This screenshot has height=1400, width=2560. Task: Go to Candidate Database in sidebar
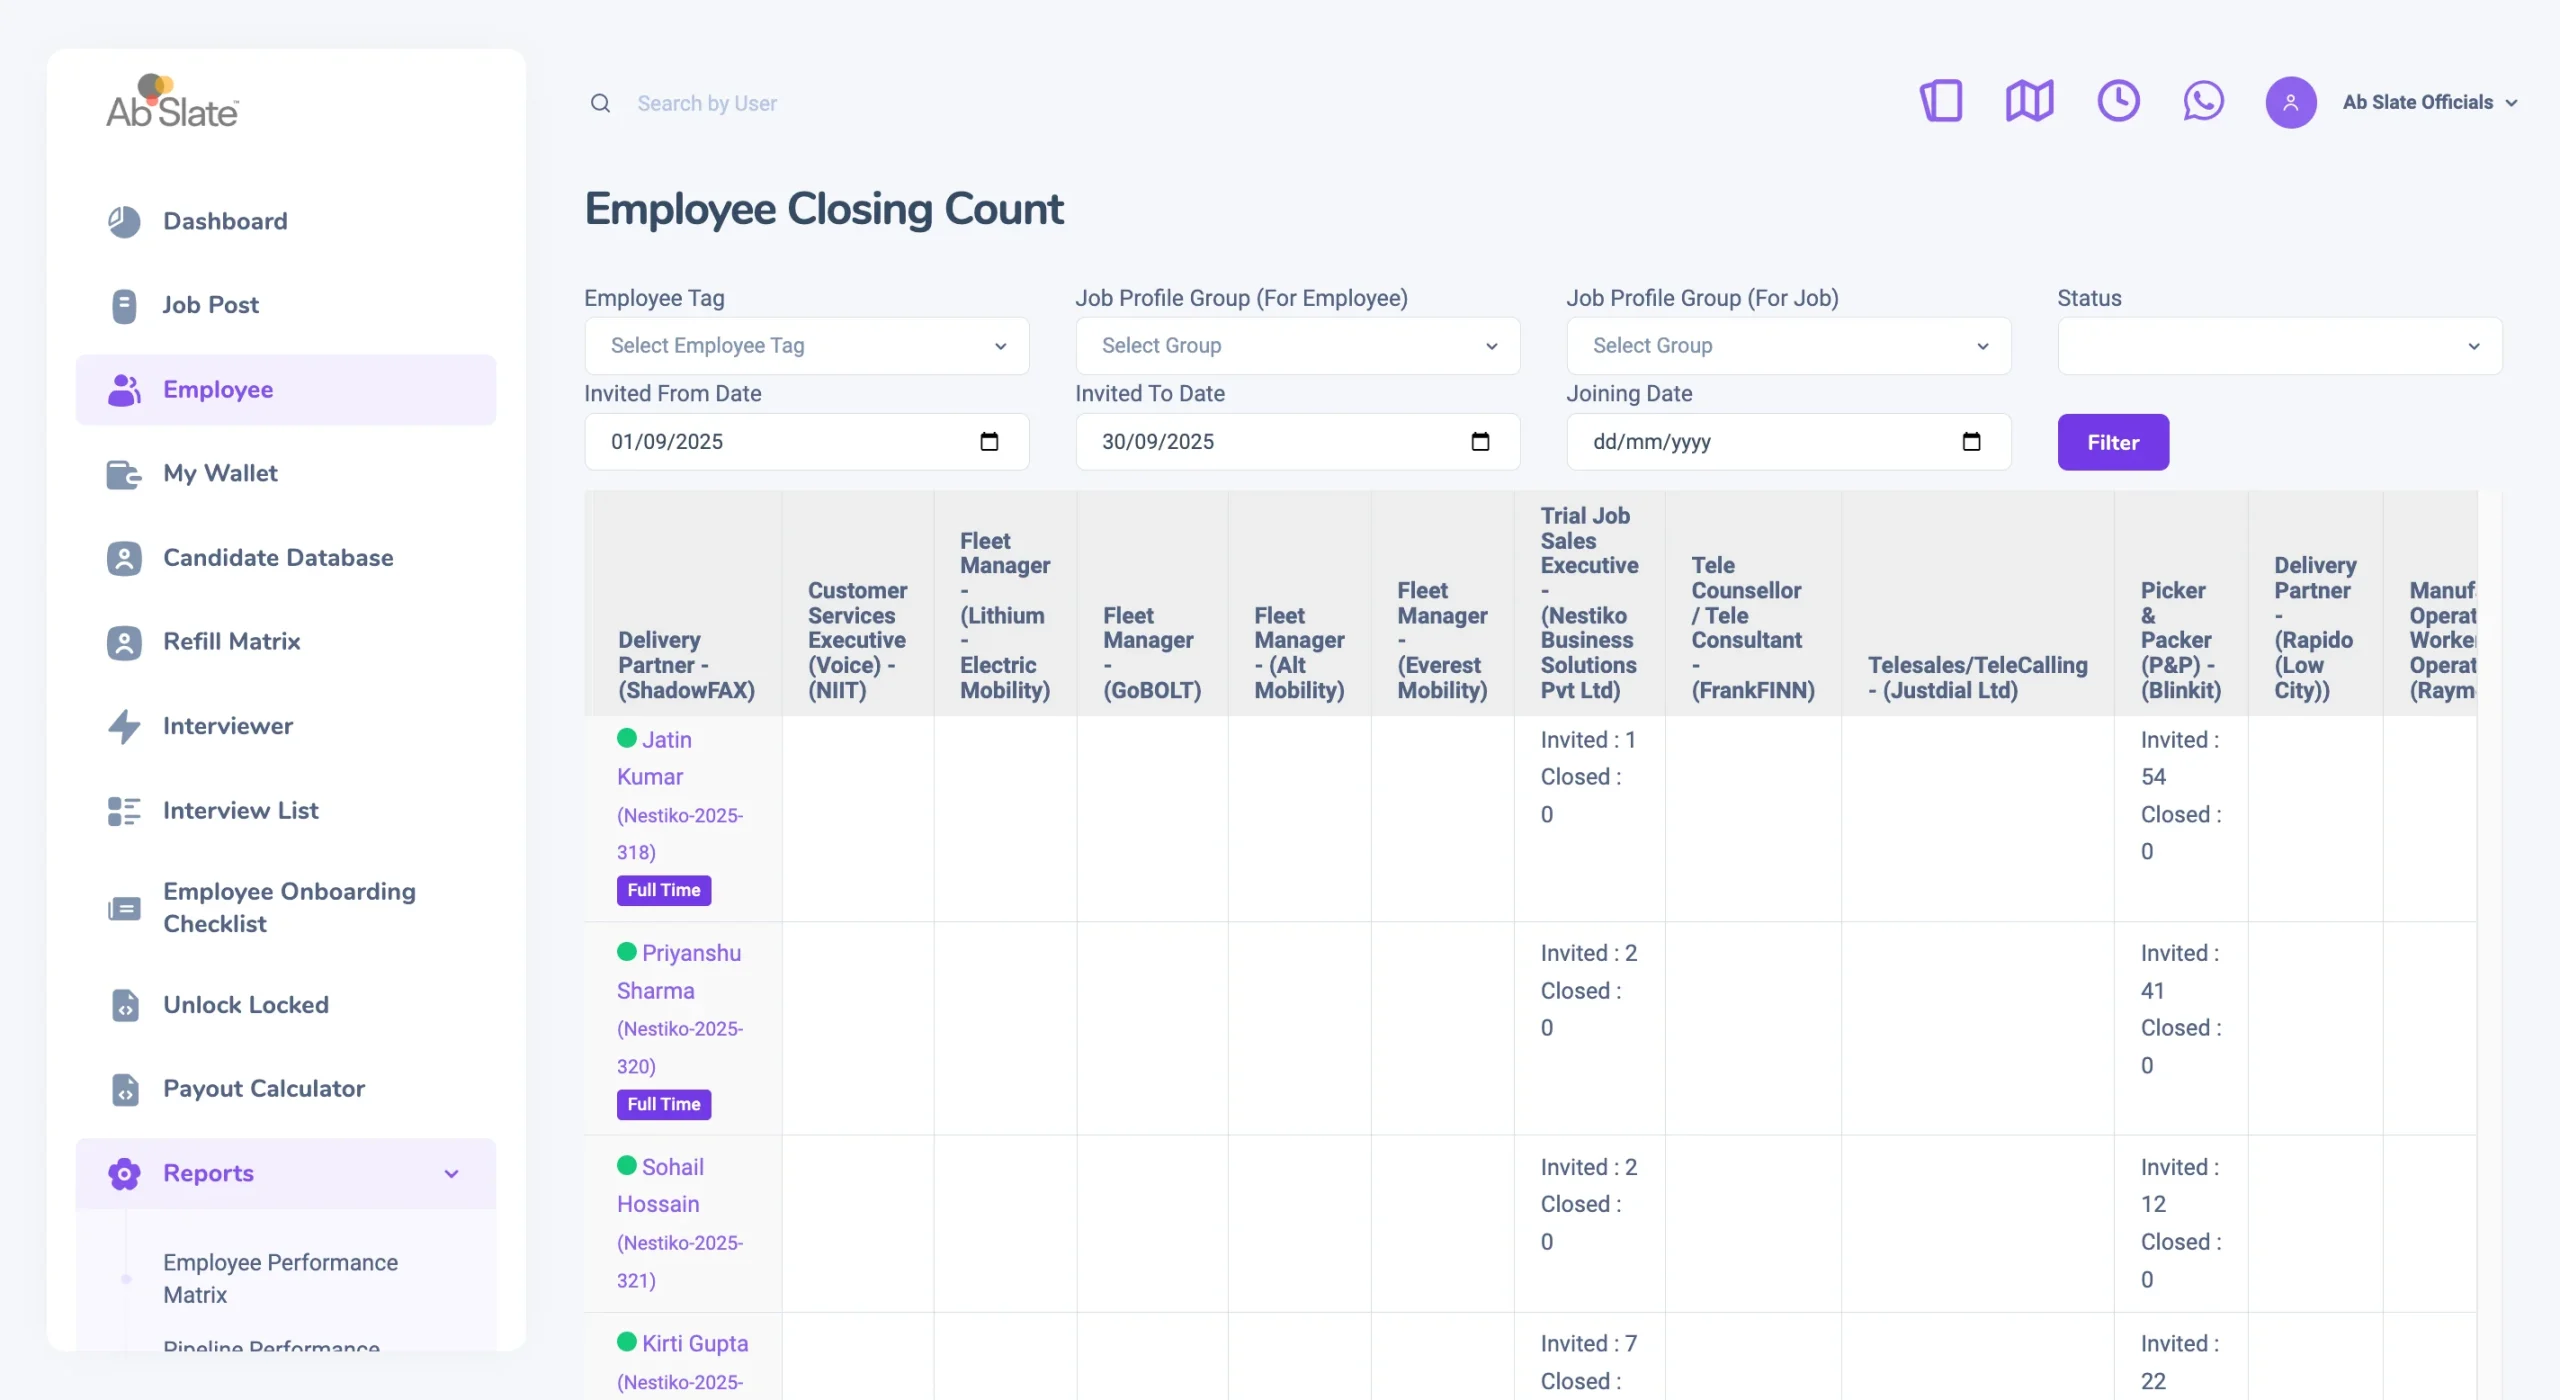[x=278, y=557]
